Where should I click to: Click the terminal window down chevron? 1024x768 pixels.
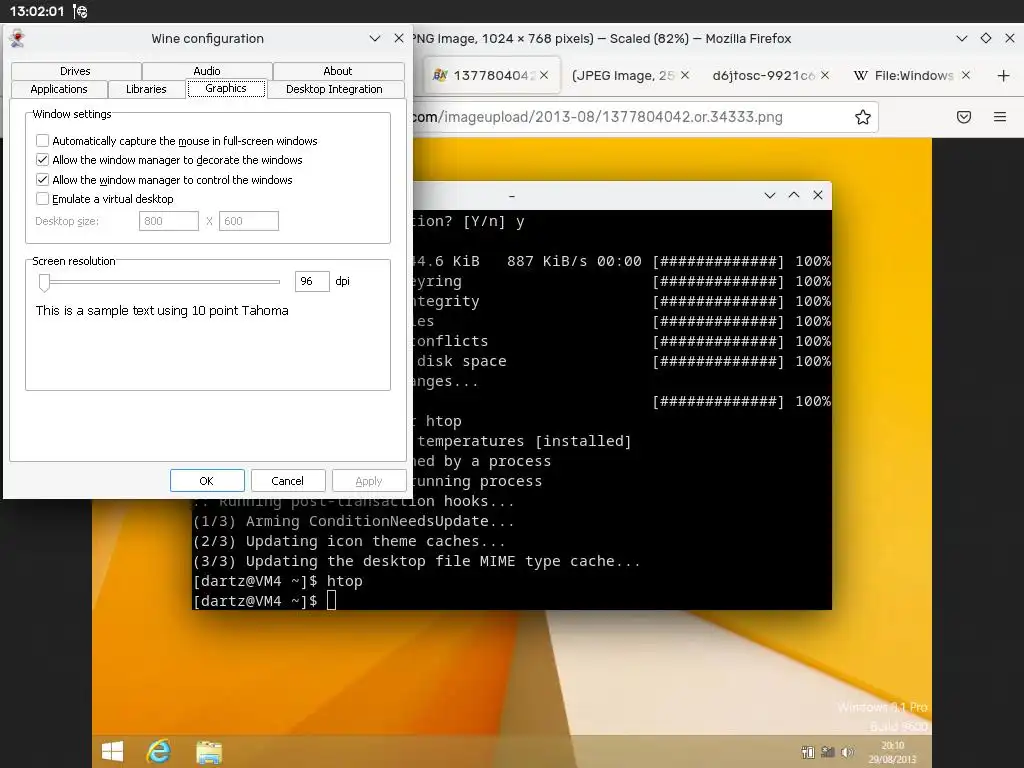(770, 195)
